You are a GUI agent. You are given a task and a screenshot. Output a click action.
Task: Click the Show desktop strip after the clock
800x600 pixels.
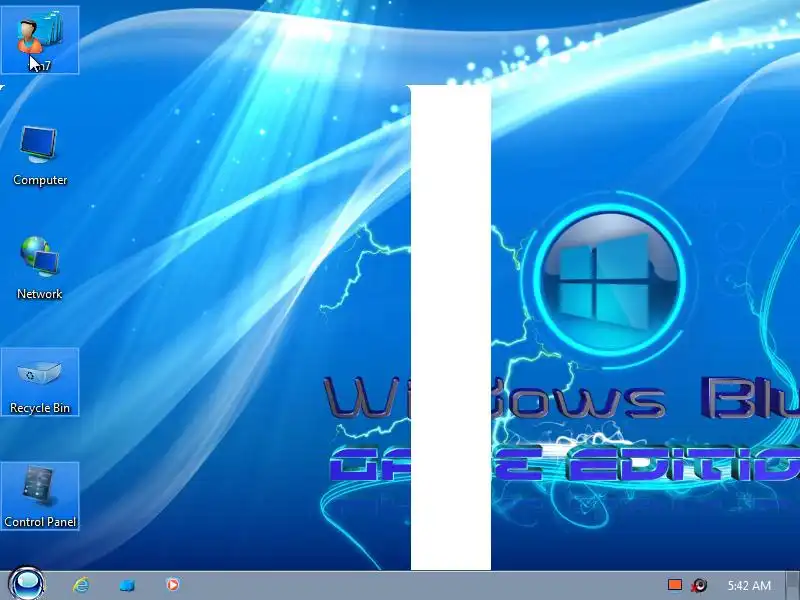click(x=792, y=585)
